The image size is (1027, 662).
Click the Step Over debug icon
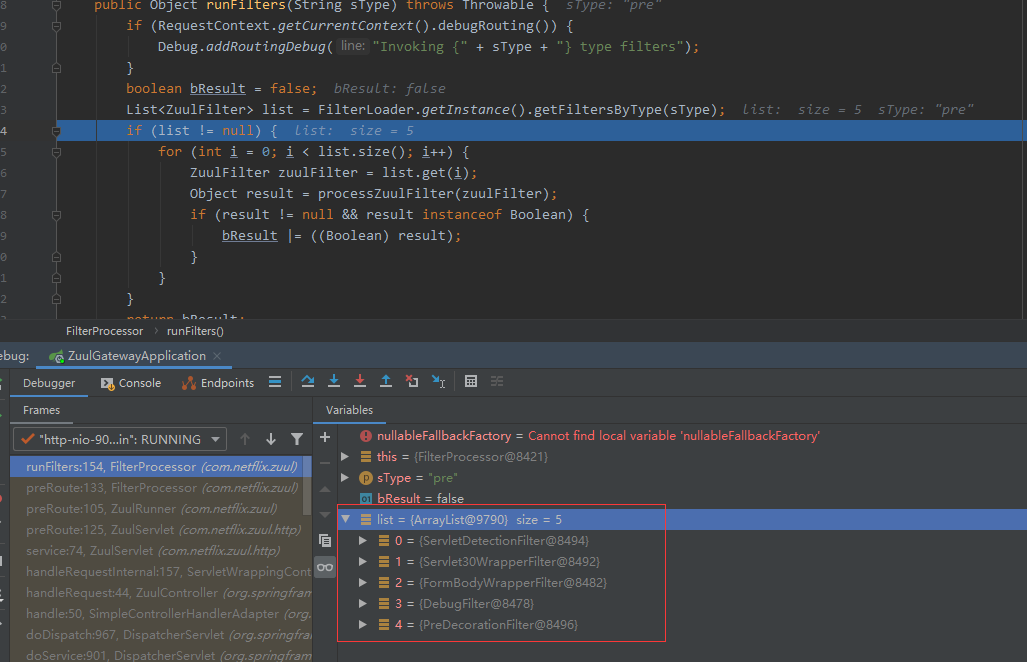[308, 382]
